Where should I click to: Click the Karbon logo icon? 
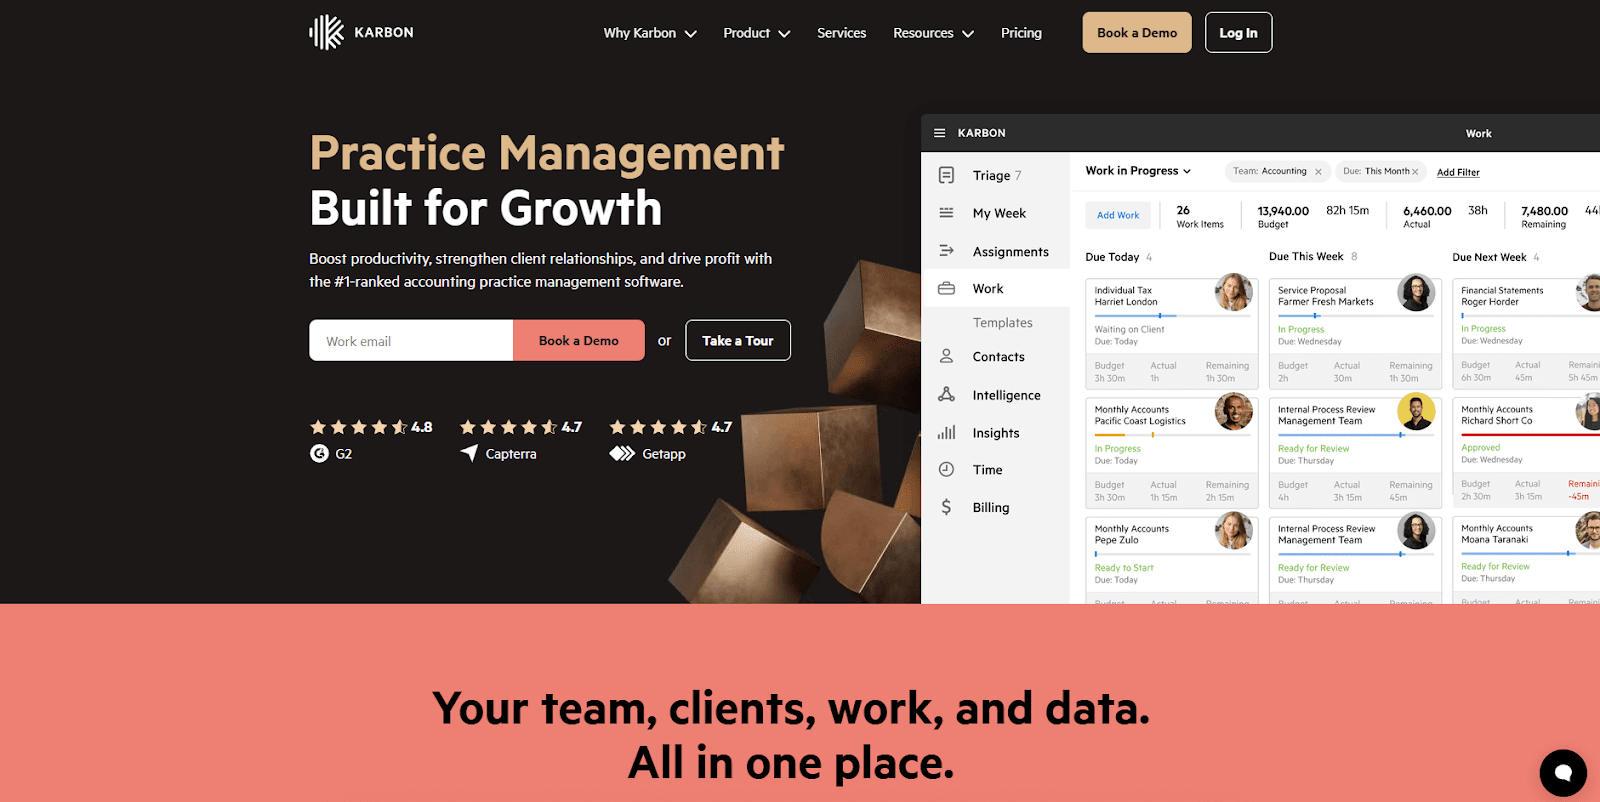tap(326, 32)
